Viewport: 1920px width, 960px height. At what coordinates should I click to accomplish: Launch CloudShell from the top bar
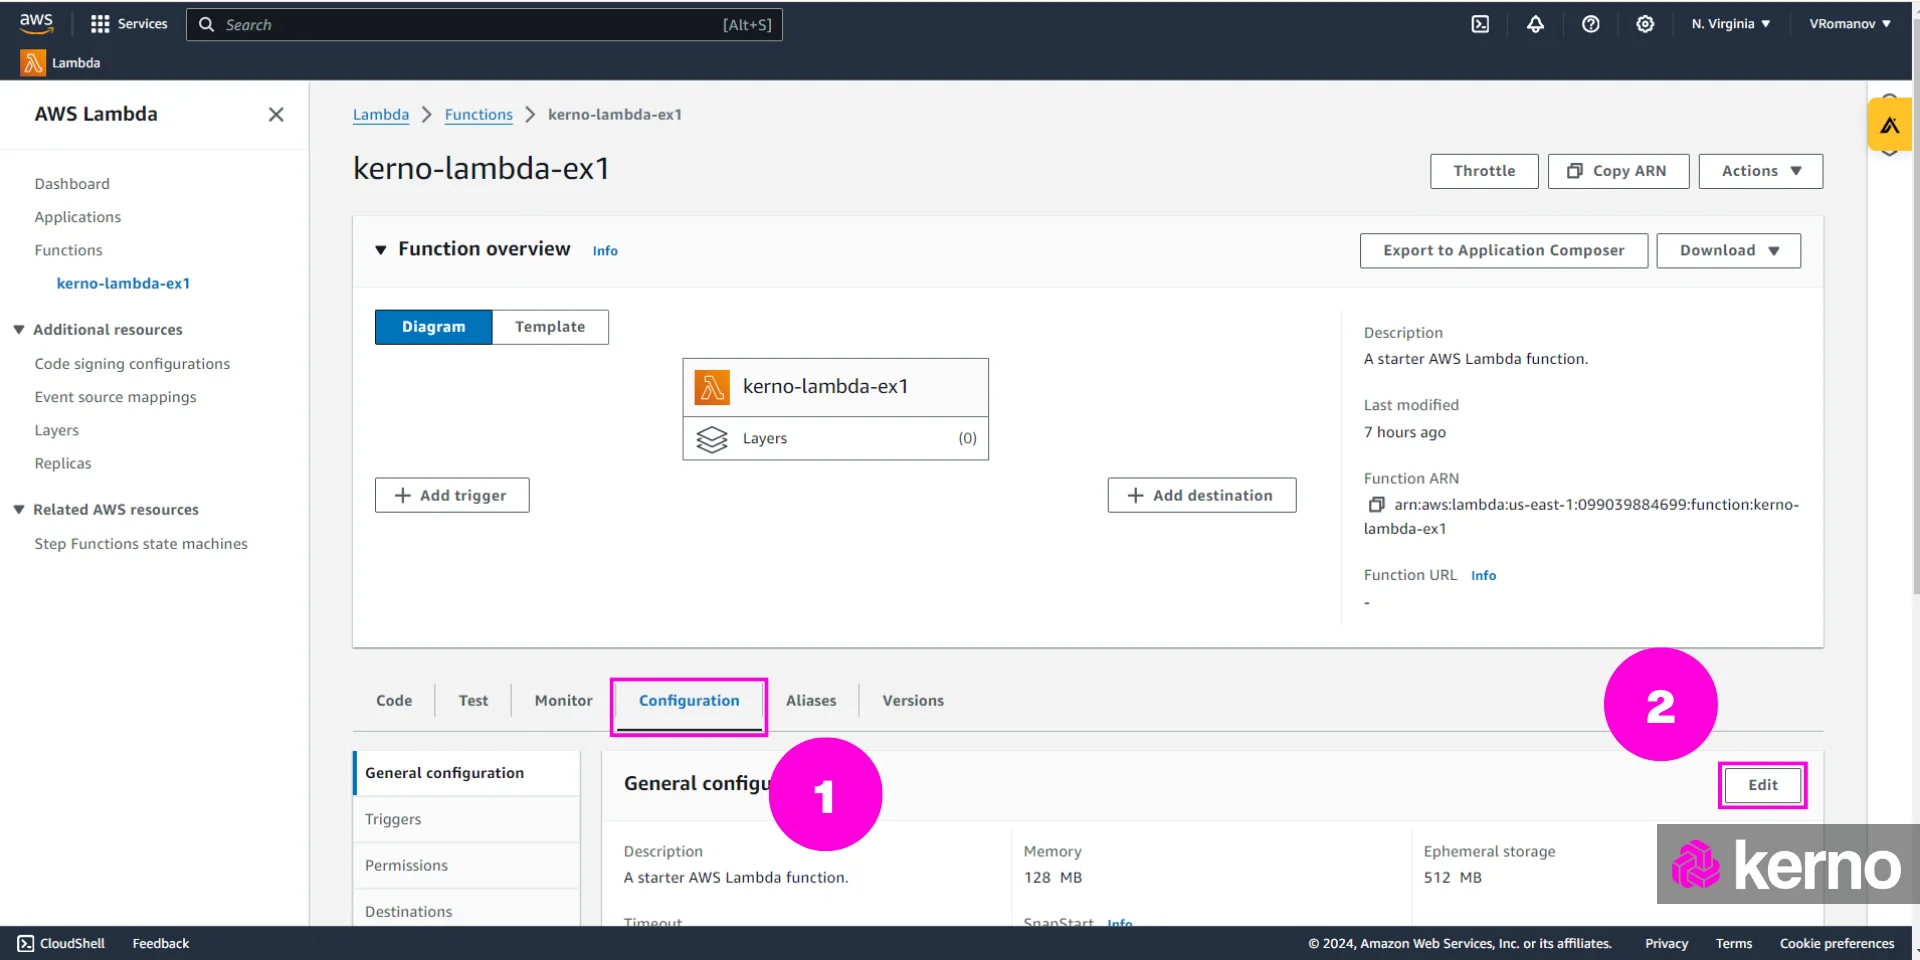1480,24
